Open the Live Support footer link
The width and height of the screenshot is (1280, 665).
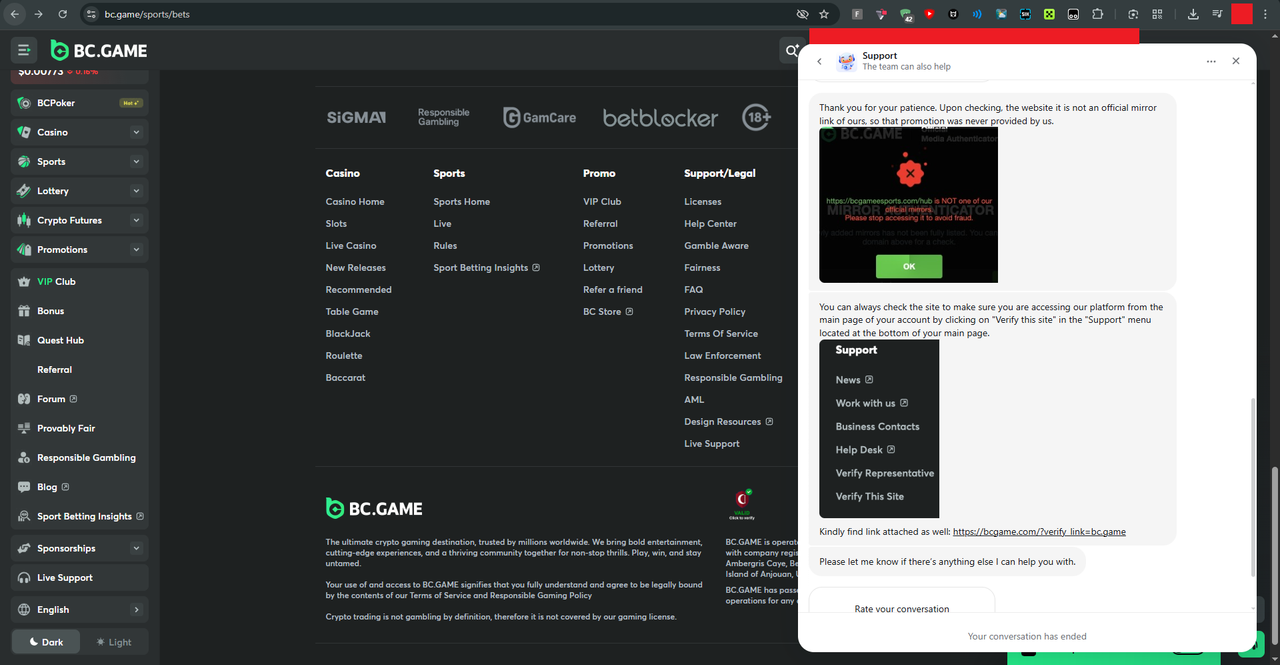(x=712, y=444)
